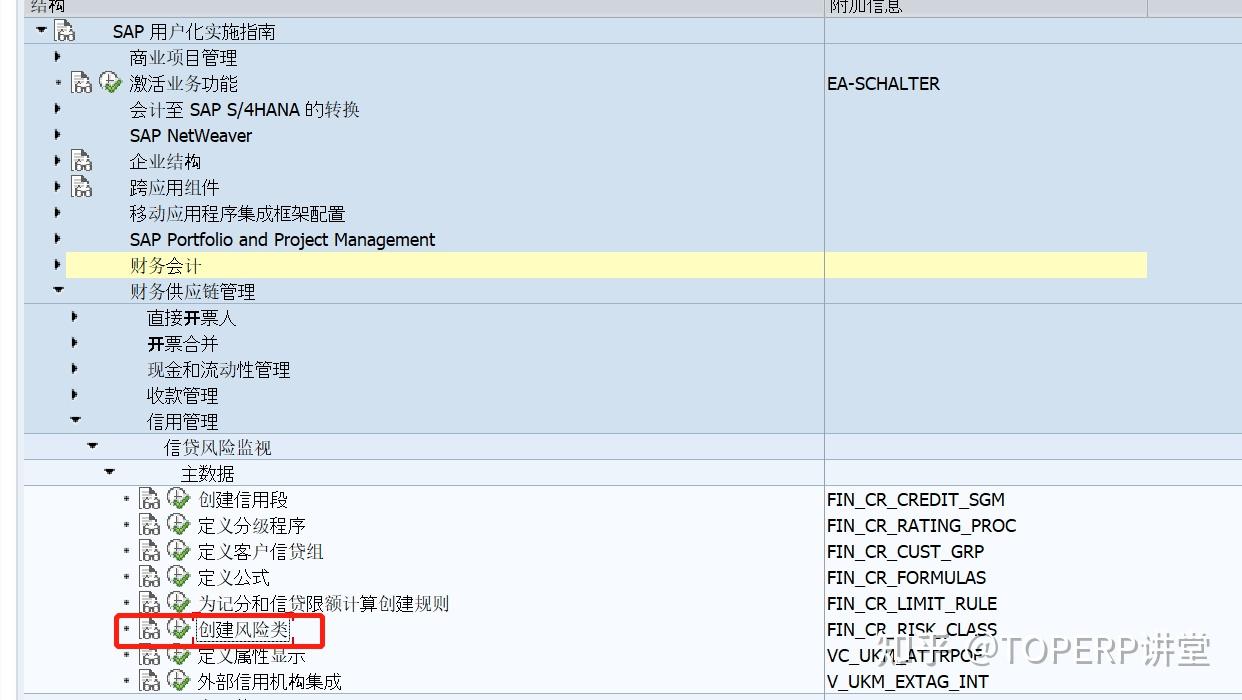Open the 商业项目管理 node
Image resolution: width=1242 pixels, height=700 pixels.
pos(57,58)
